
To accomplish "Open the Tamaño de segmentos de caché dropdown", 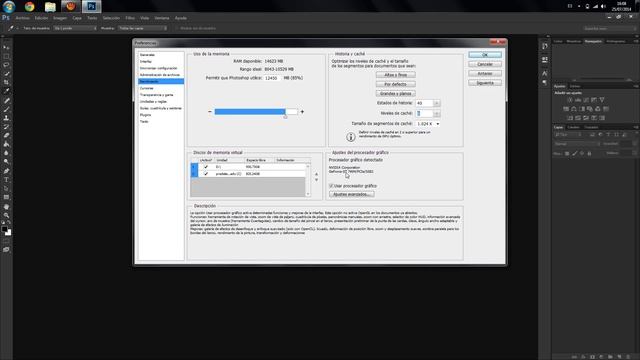I will click(x=427, y=124).
